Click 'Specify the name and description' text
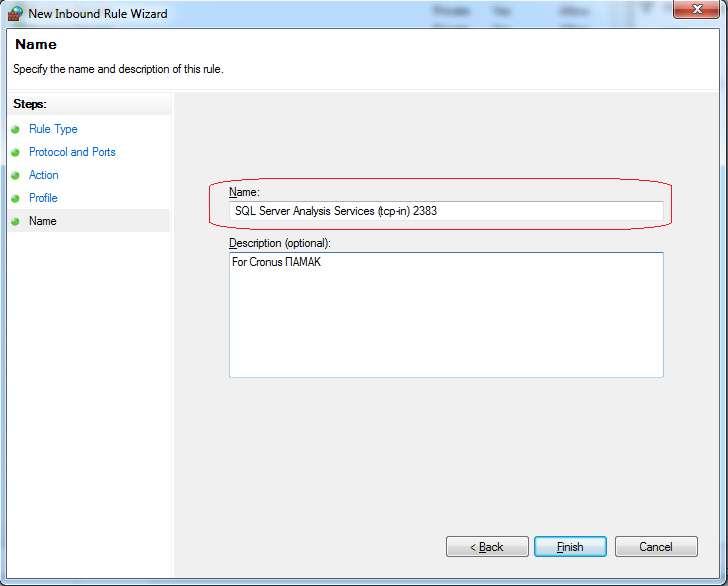The width and height of the screenshot is (728, 586). pos(118,69)
